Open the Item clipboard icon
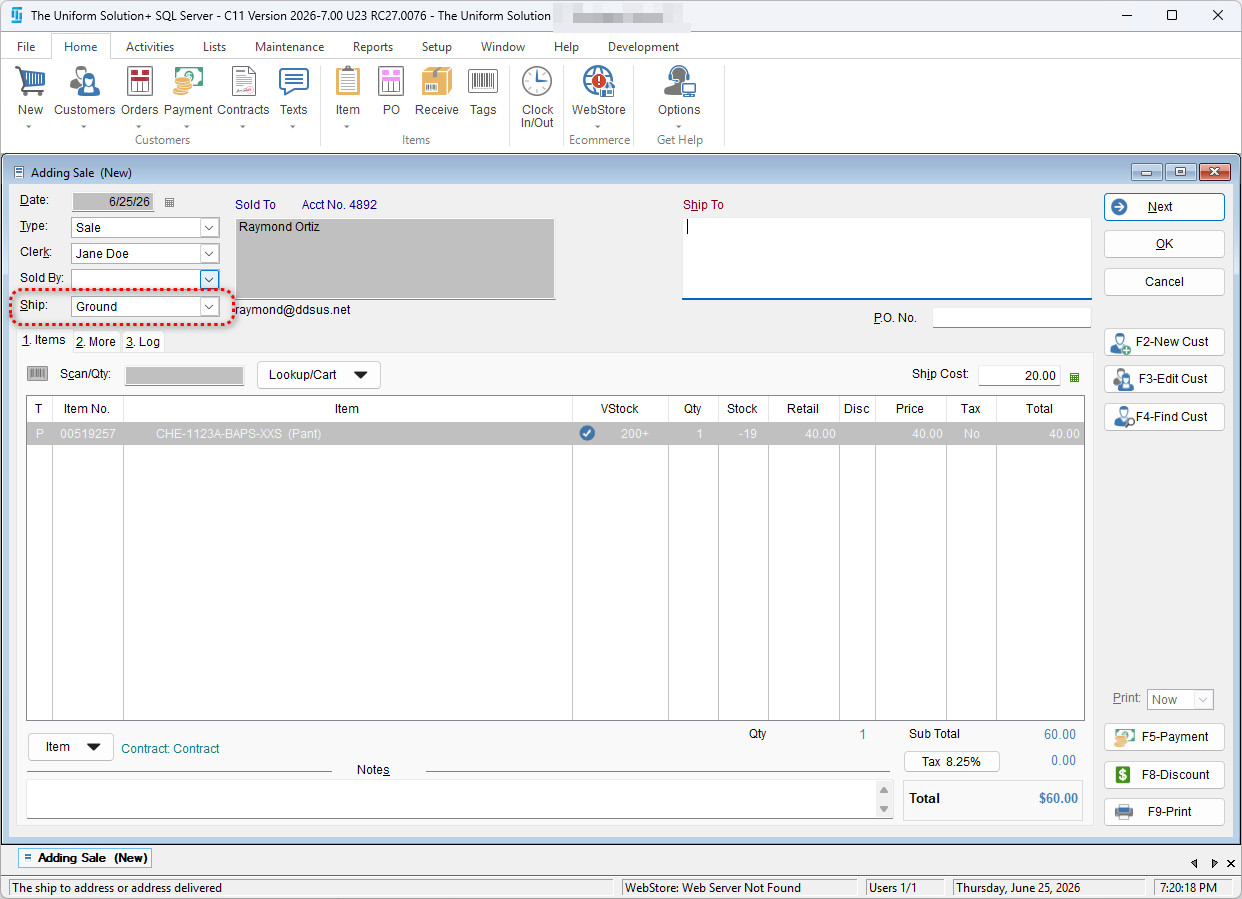1242x899 pixels. pyautogui.click(x=348, y=82)
